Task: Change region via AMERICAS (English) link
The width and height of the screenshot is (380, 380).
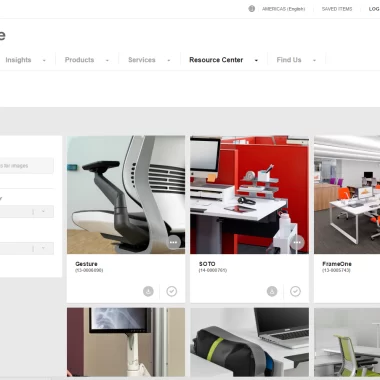Action: pyautogui.click(x=283, y=9)
